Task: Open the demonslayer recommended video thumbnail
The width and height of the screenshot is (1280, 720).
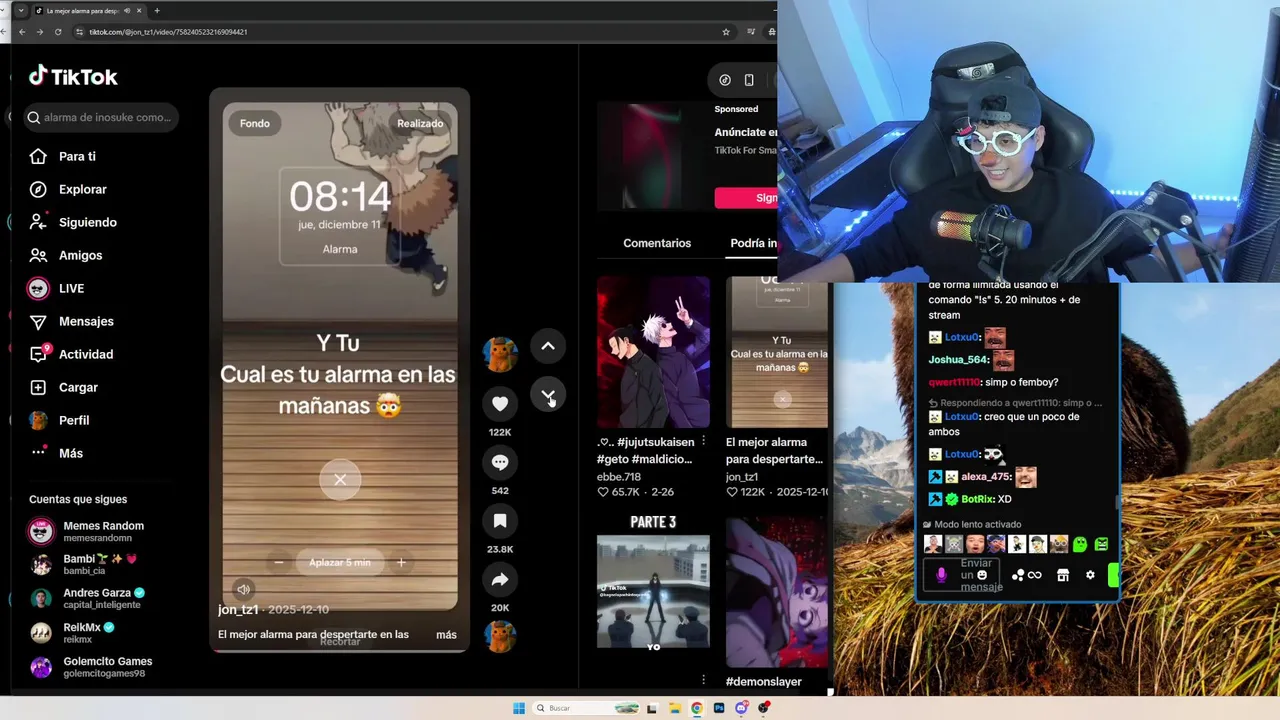Action: (x=777, y=592)
